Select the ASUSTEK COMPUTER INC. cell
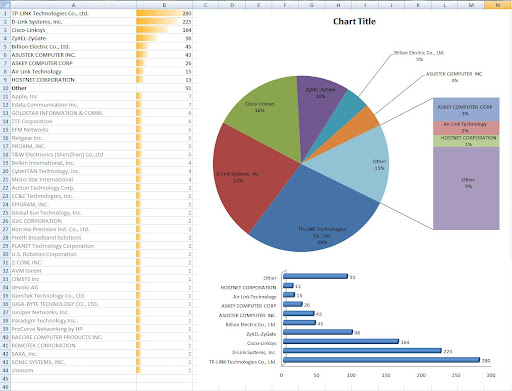 tap(73, 55)
